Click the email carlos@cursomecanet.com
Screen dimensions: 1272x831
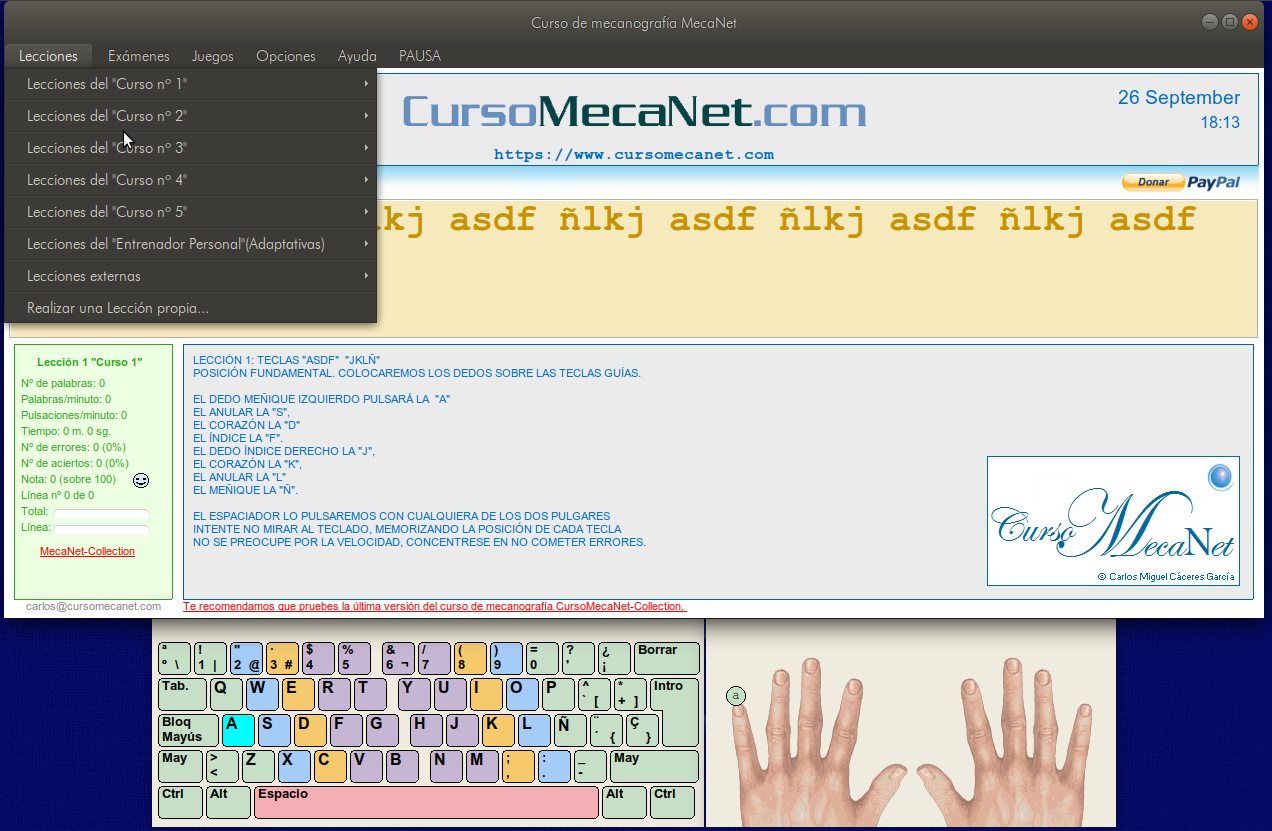pyautogui.click(x=93, y=606)
